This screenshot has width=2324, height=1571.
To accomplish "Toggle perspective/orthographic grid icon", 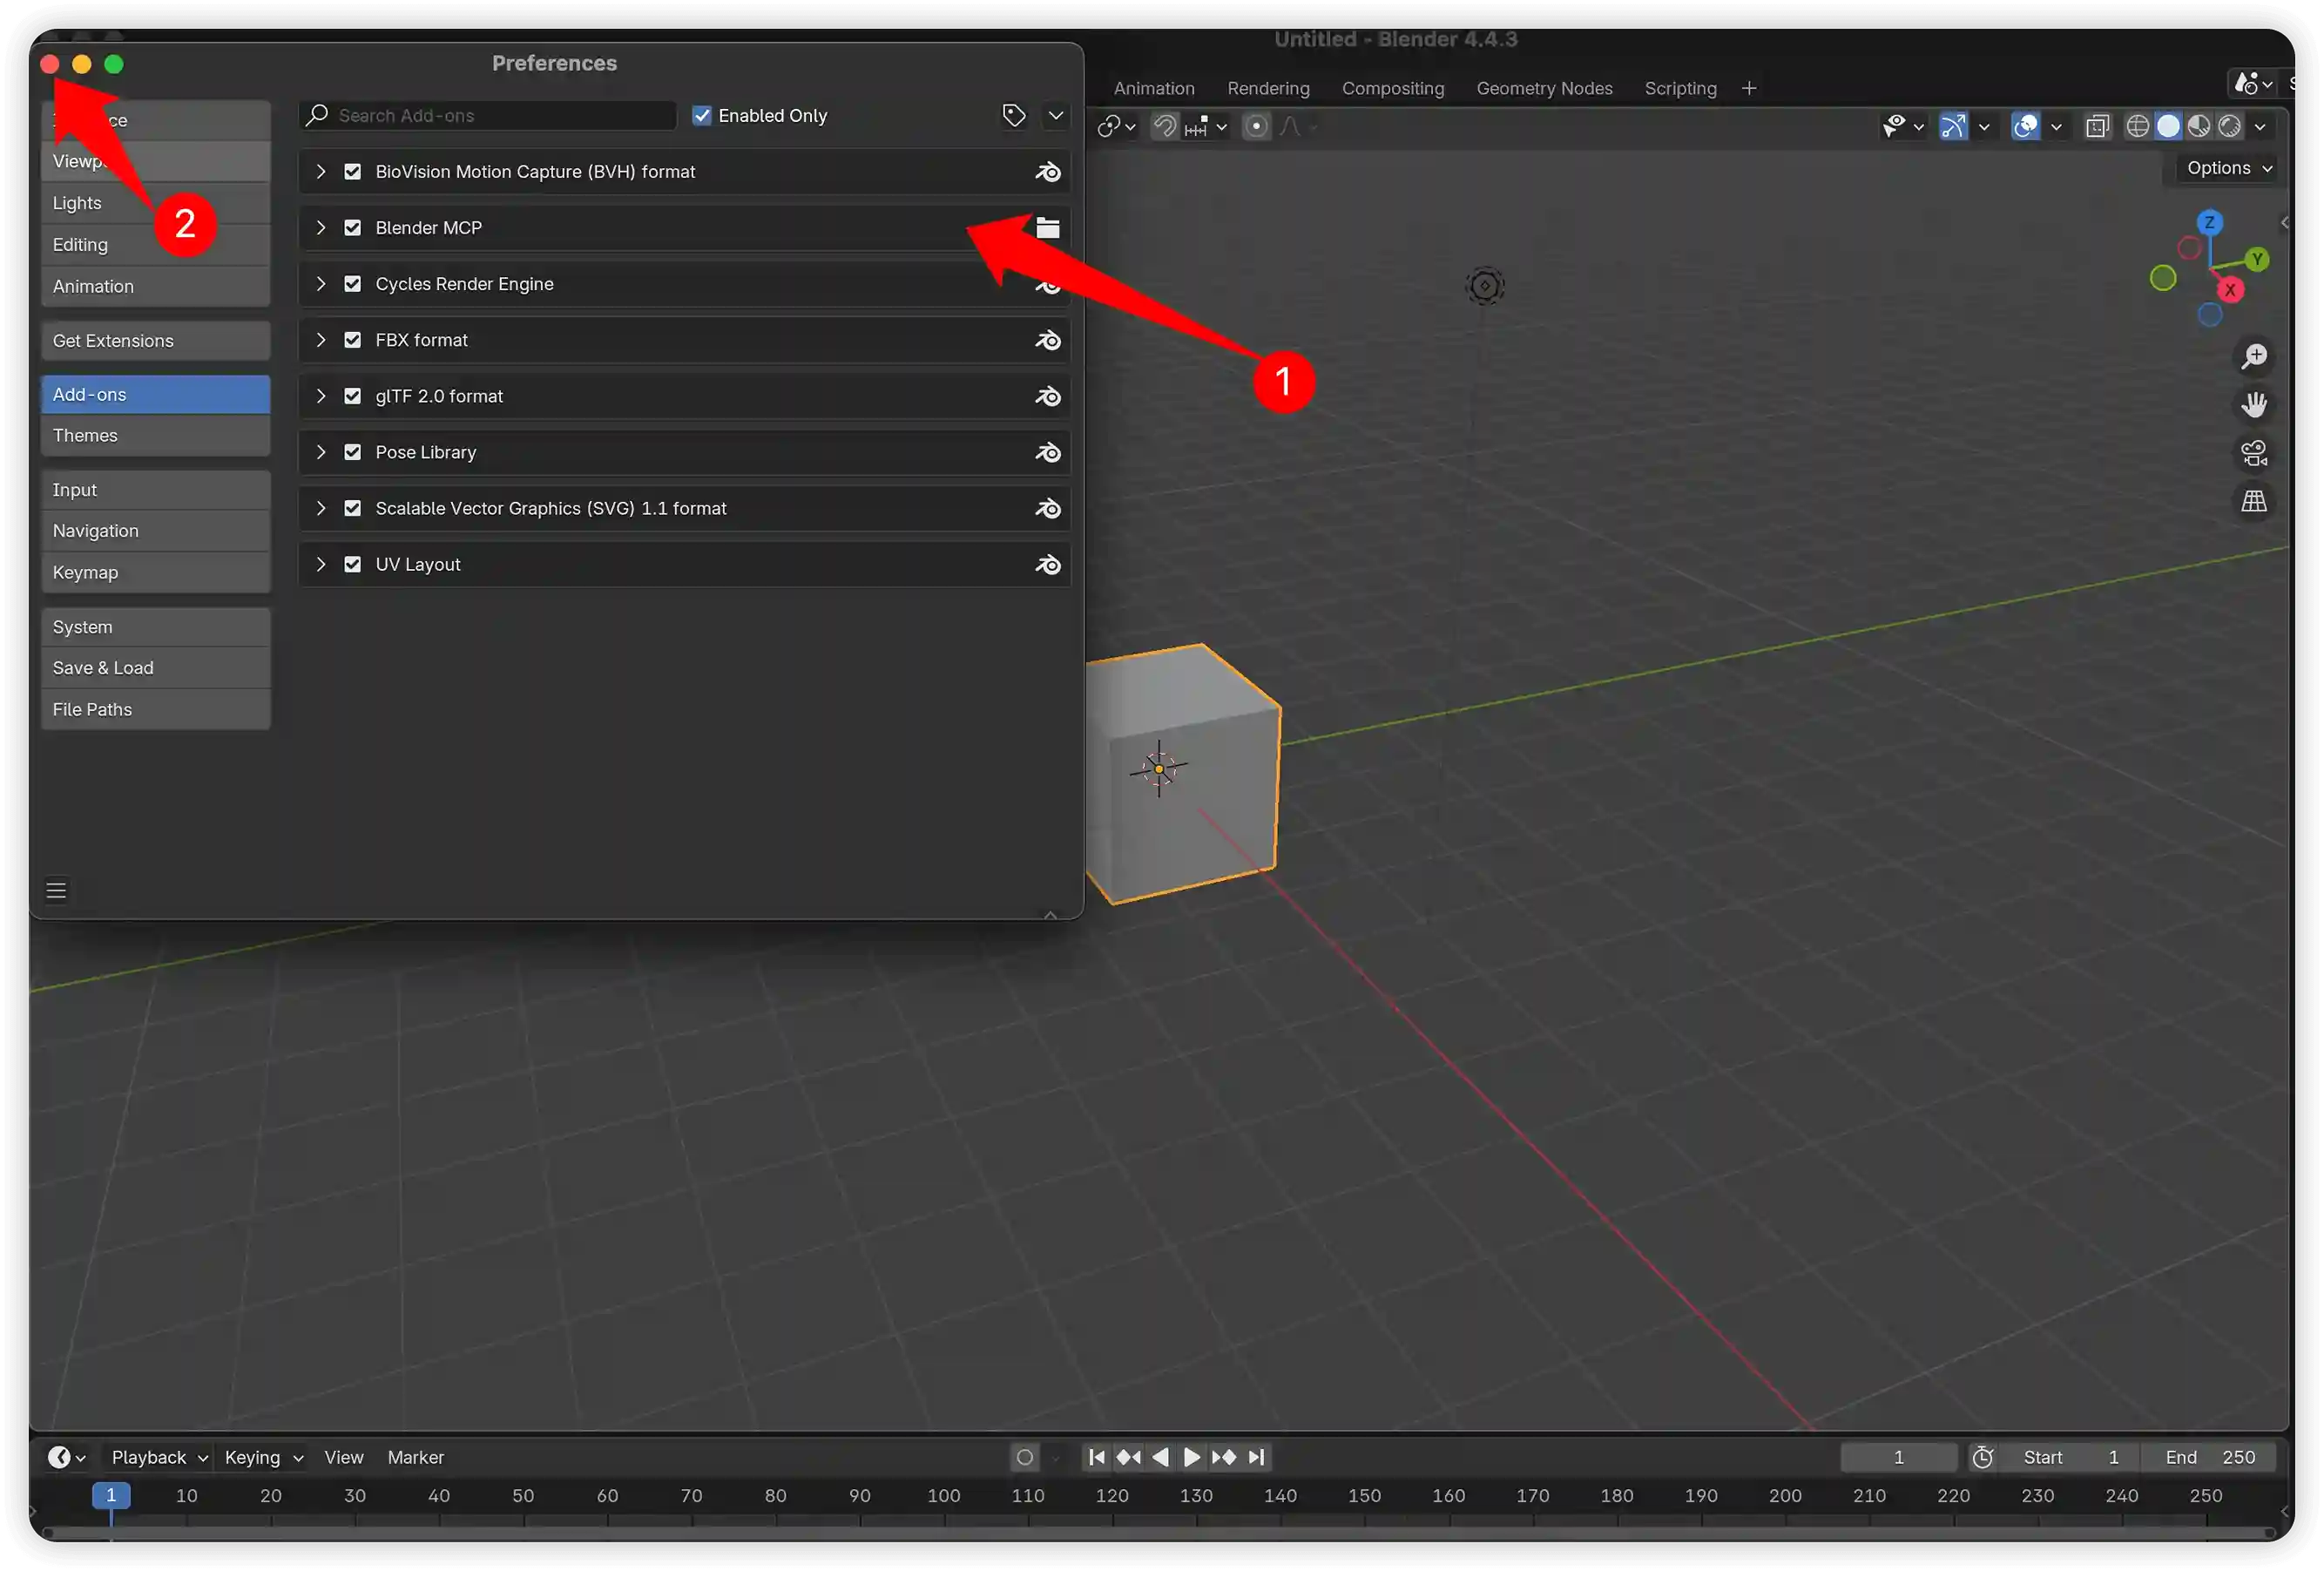I will (2254, 501).
